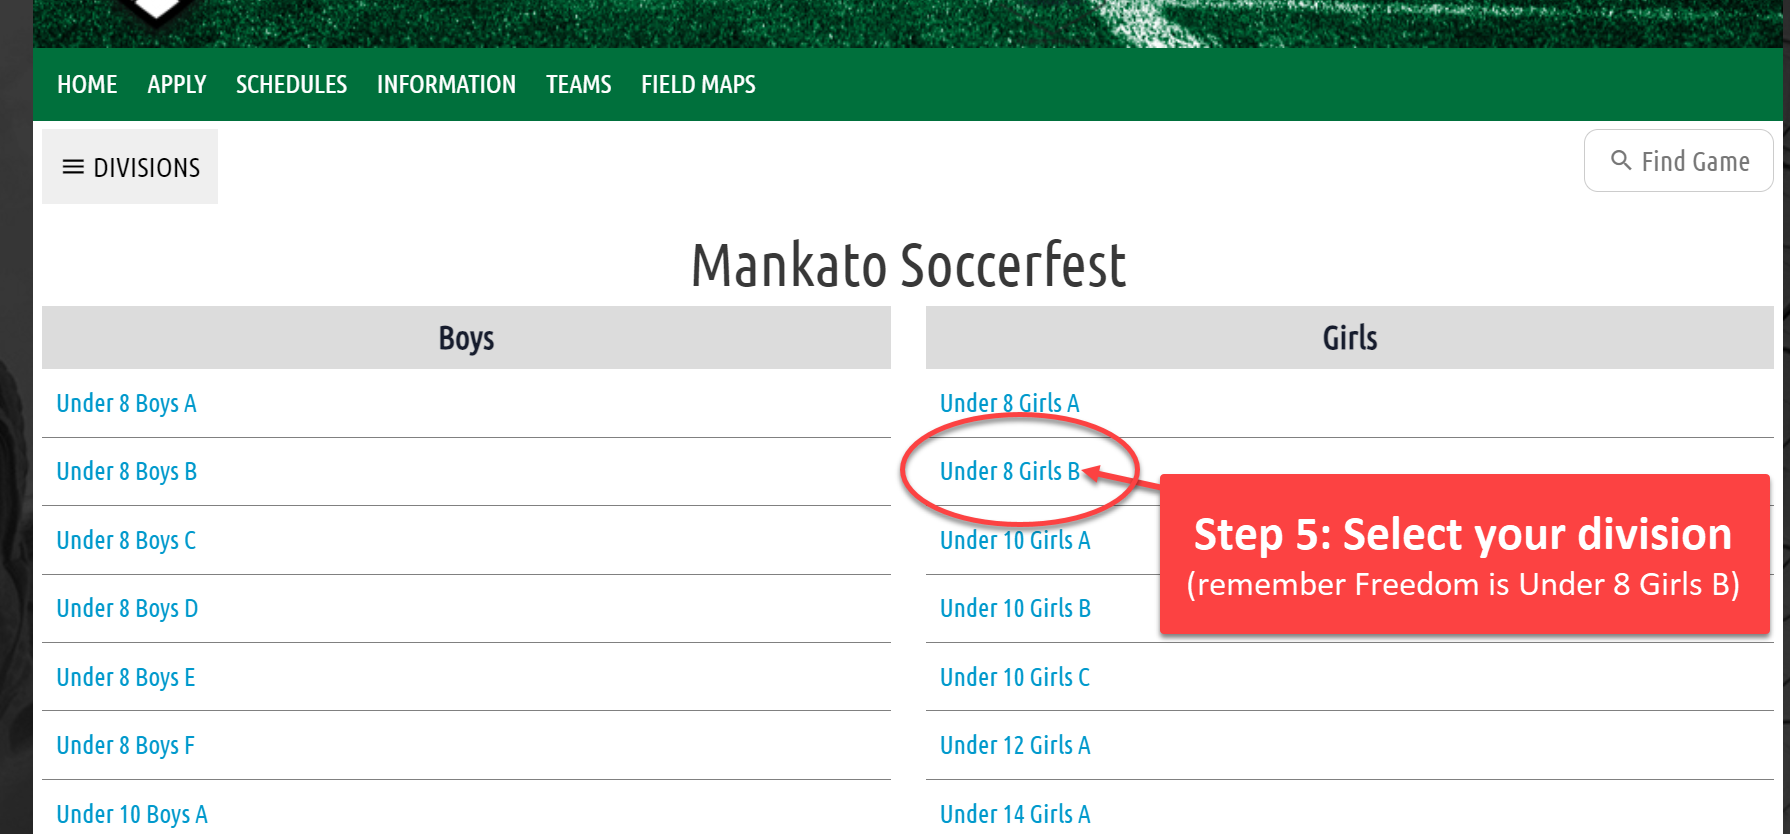Screen dimensions: 1790x834
Task: Expand the DIVISIONS menu
Action: [130, 167]
